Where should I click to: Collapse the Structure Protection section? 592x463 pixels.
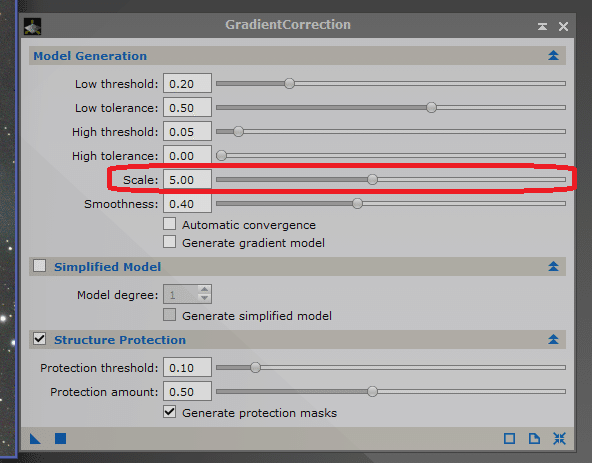pyautogui.click(x=553, y=340)
